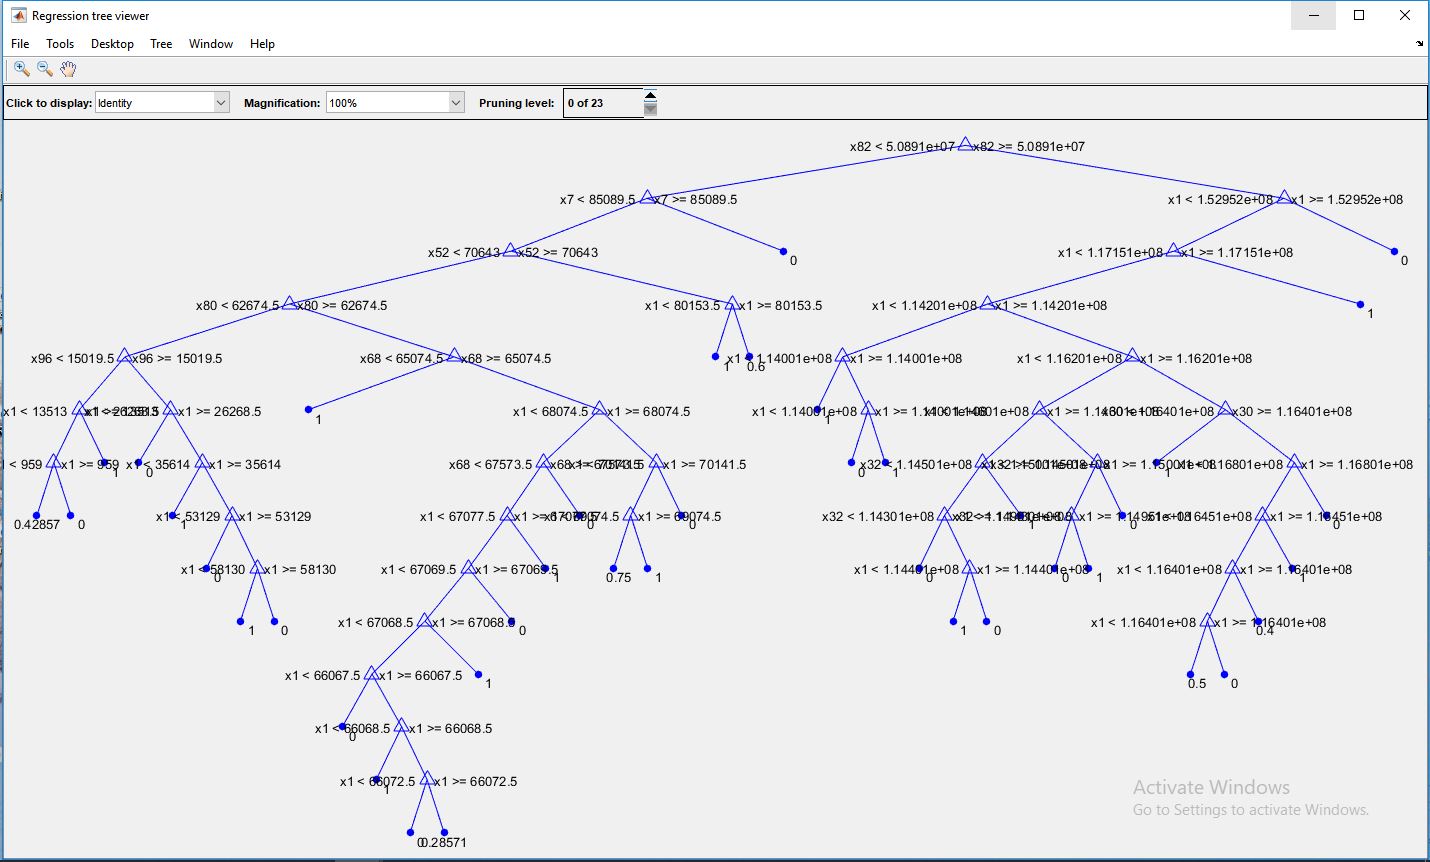Click the Pruning level field '0 of 23'
Screen dimensions: 1430x862
tap(603, 103)
